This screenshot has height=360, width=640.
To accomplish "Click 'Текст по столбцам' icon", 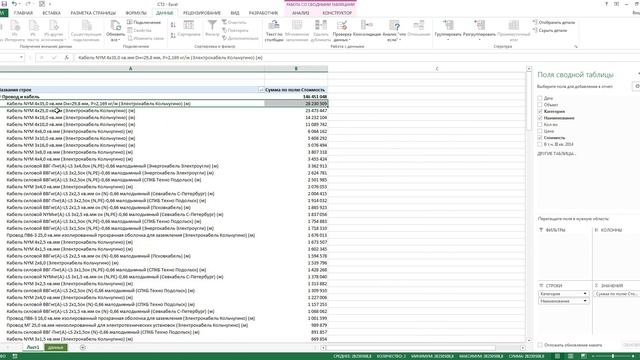I will 274,25.
